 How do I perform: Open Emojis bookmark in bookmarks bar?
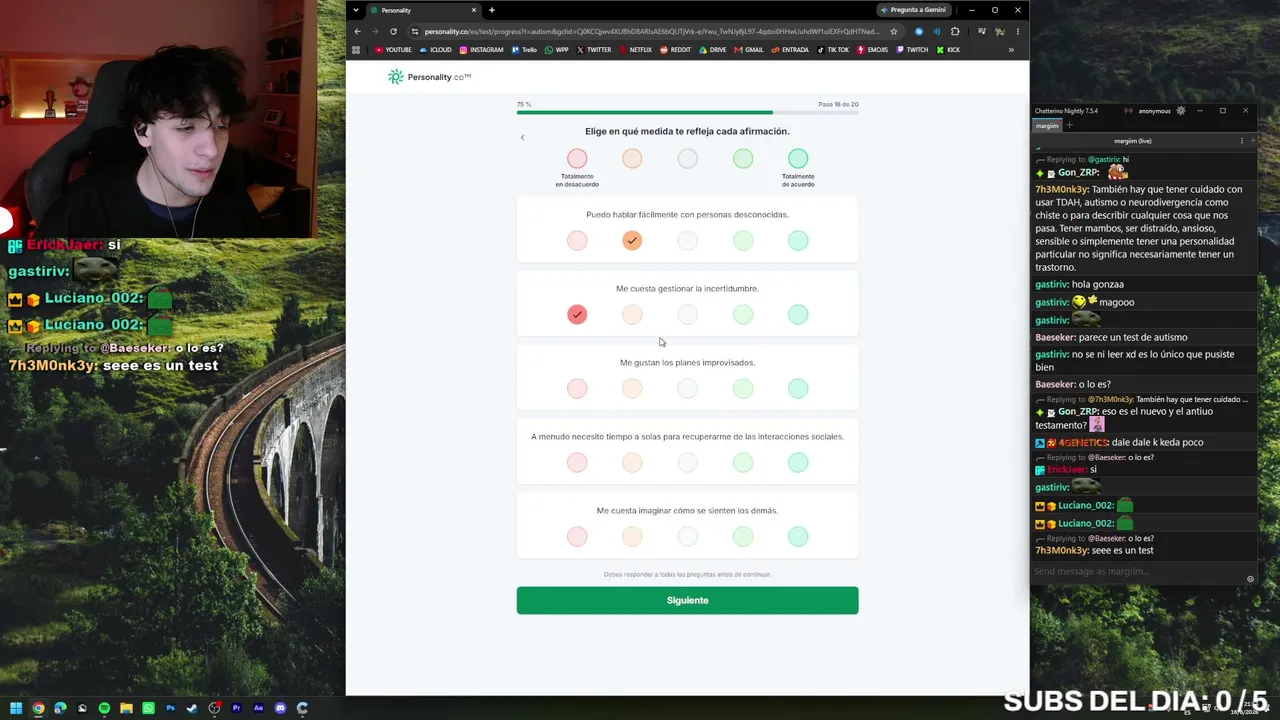(873, 50)
